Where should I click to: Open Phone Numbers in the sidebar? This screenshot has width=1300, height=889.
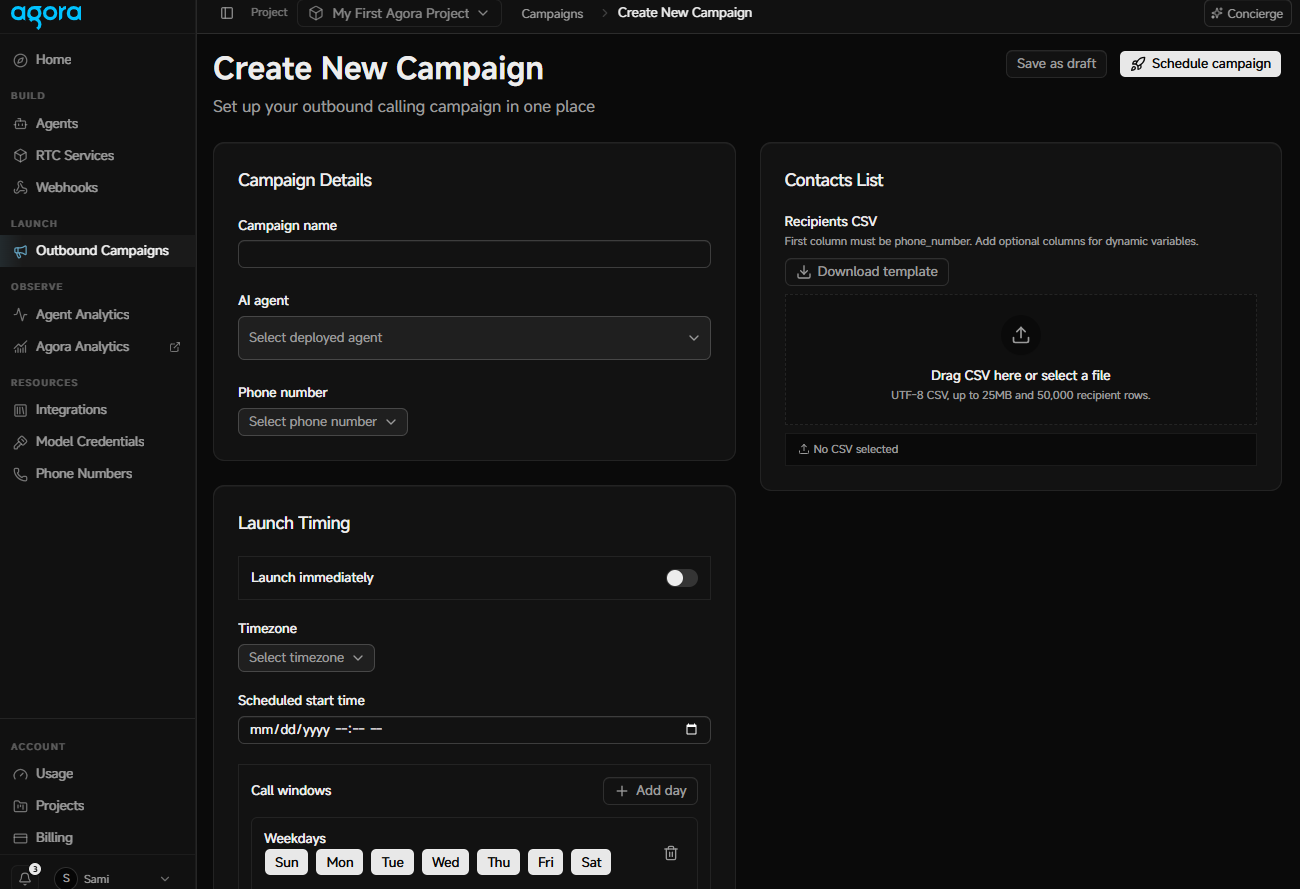98,474
